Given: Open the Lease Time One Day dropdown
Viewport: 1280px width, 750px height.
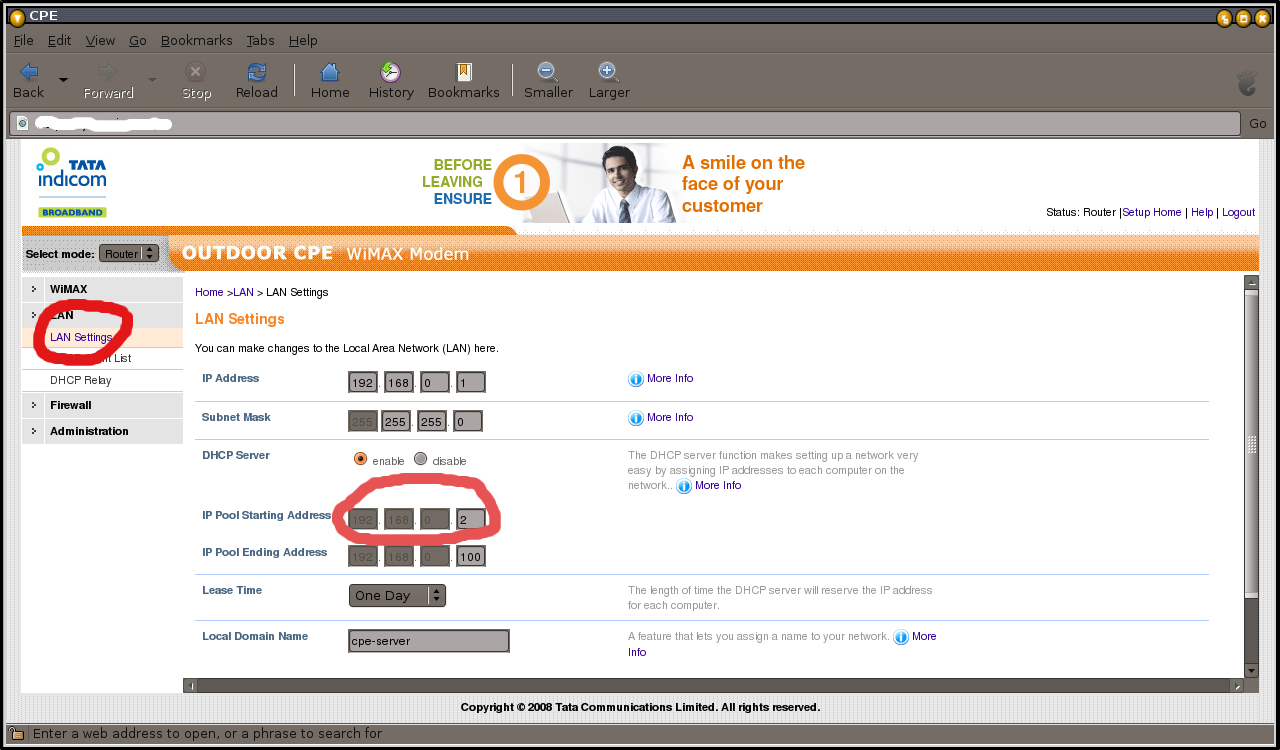Looking at the screenshot, I should pyautogui.click(x=397, y=595).
